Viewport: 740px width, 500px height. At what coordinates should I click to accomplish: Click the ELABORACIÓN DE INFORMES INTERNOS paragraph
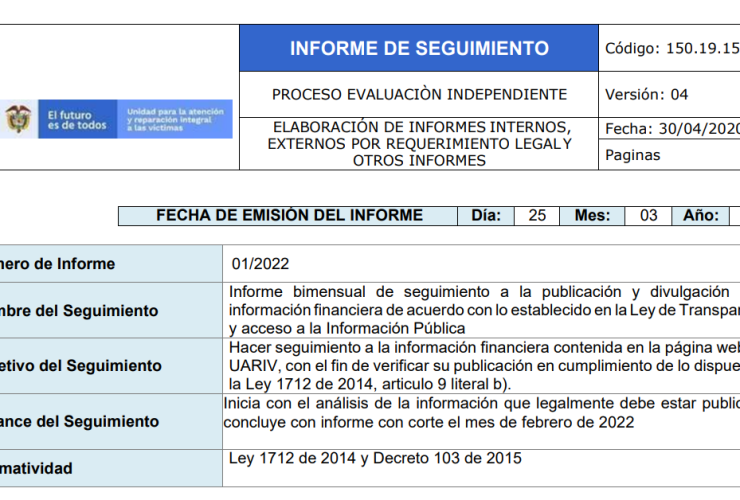419,144
